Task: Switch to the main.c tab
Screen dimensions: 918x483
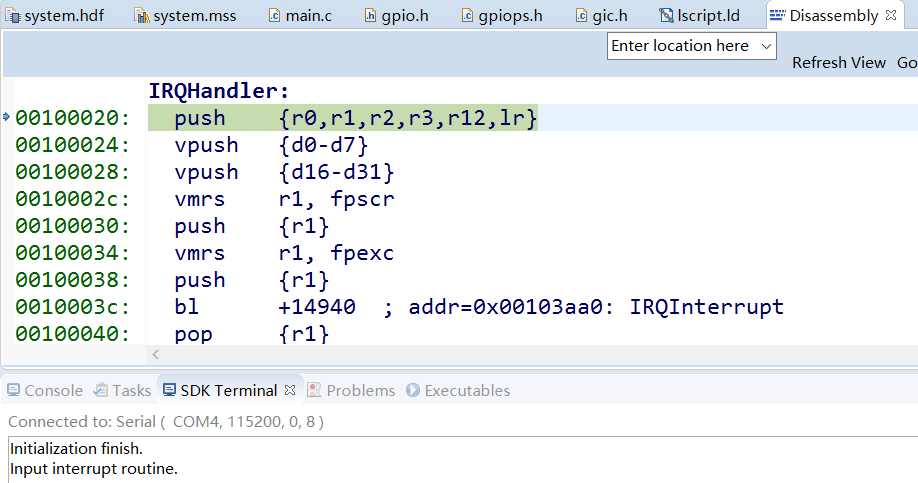Action: point(300,16)
